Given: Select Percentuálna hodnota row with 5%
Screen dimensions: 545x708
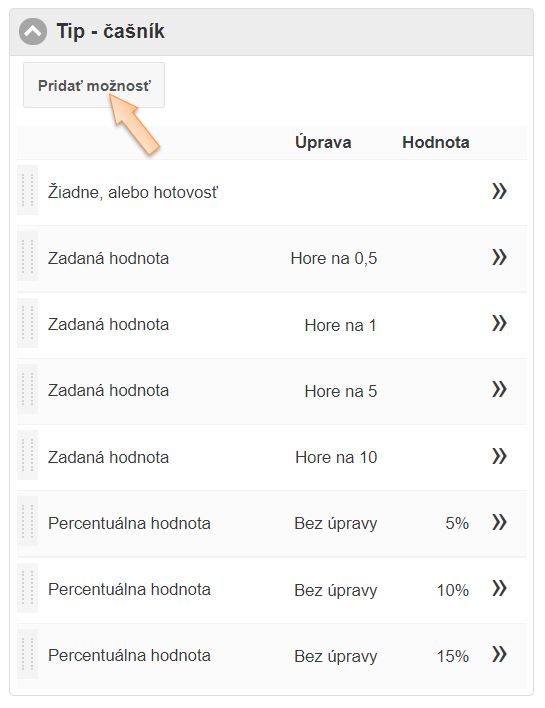Looking at the screenshot, I should (272, 524).
